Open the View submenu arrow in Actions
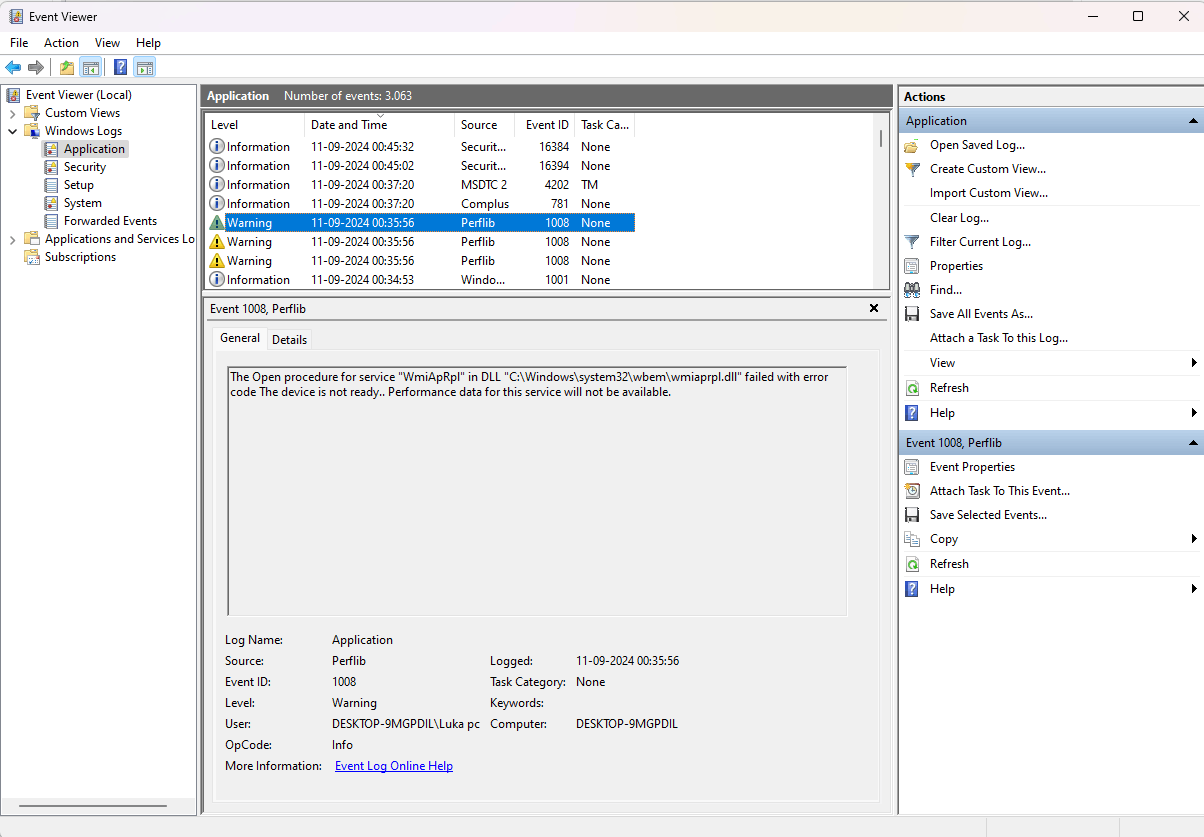This screenshot has height=837, width=1204. 1194,363
